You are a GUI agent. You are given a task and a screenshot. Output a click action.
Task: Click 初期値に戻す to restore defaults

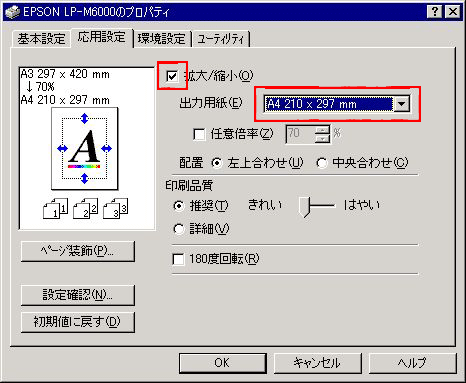(x=78, y=322)
